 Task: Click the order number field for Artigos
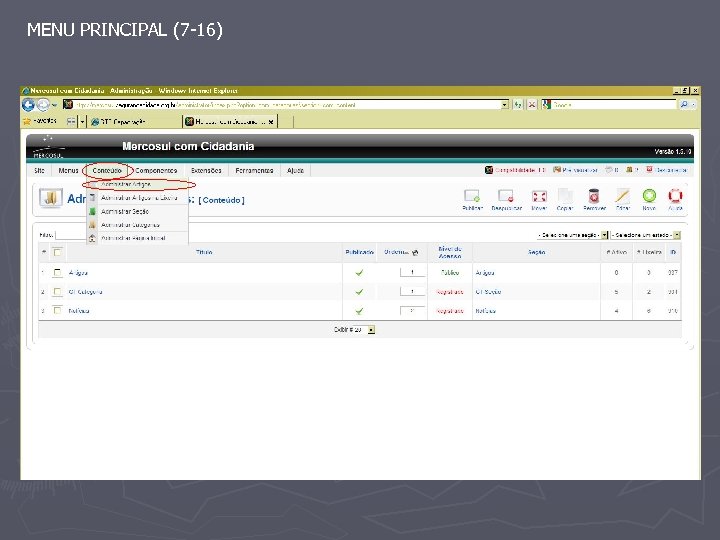[x=412, y=273]
